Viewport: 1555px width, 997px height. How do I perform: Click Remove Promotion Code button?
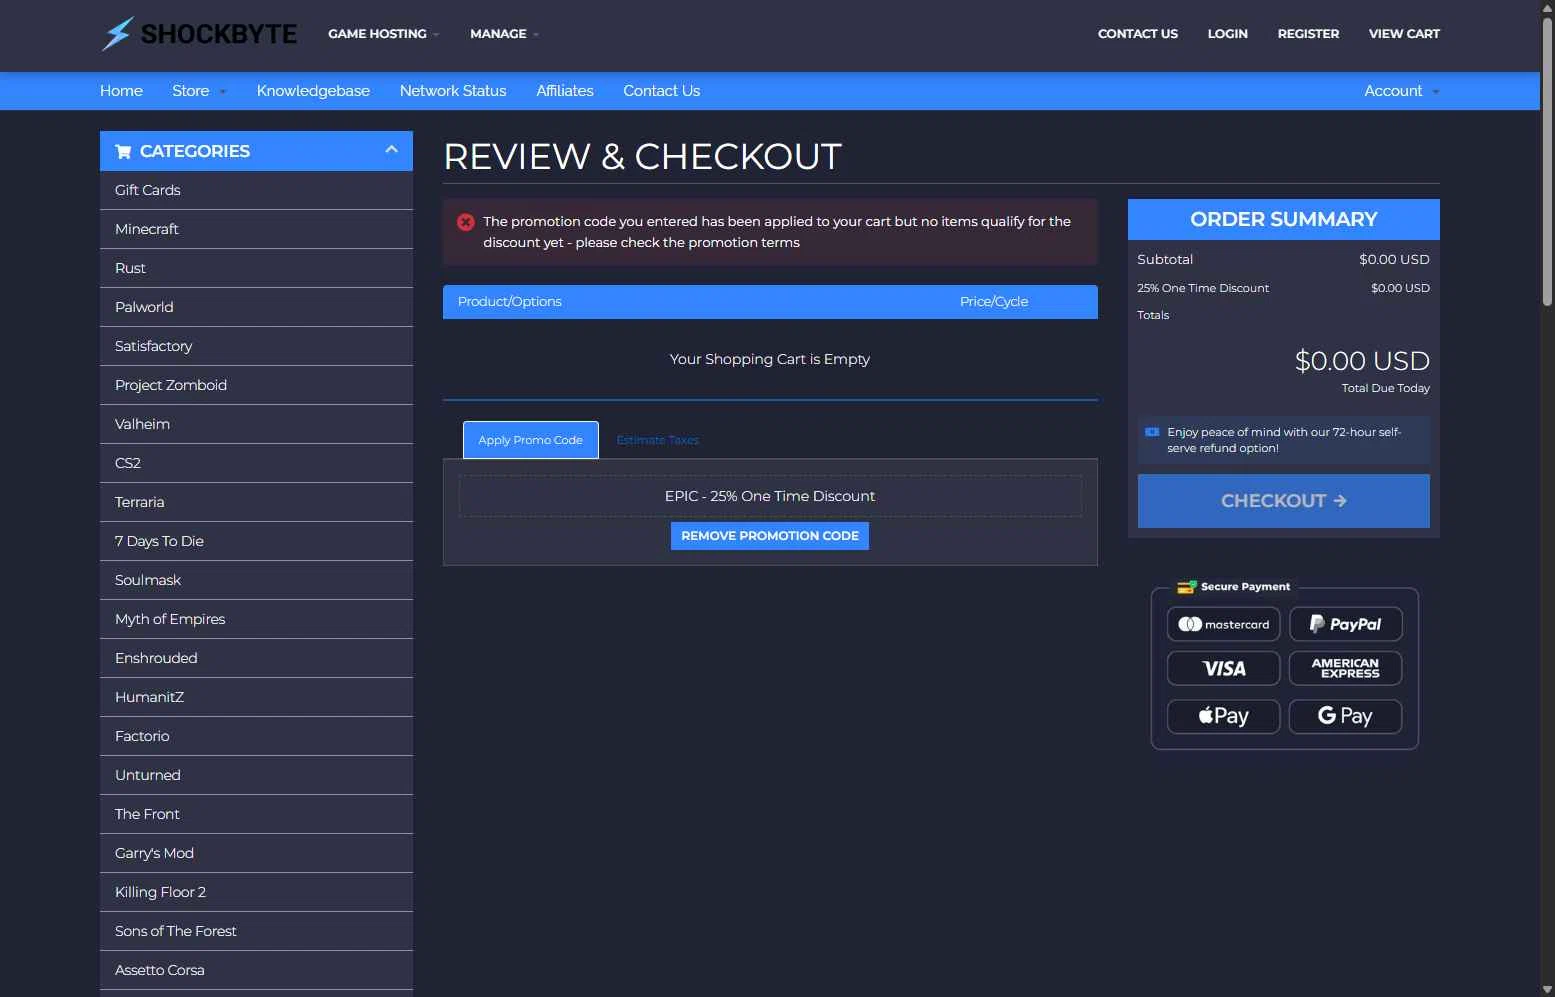pos(770,536)
